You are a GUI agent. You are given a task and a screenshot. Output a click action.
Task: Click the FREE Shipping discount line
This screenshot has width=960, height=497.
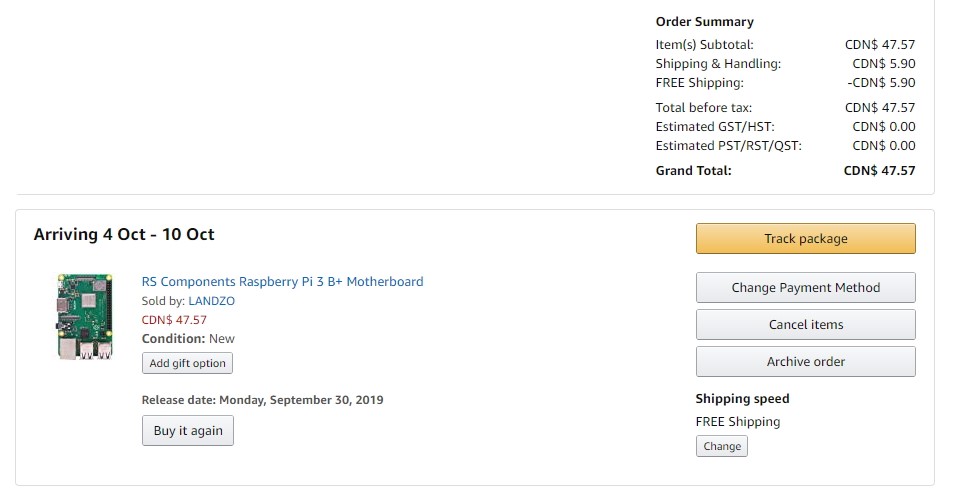click(786, 83)
